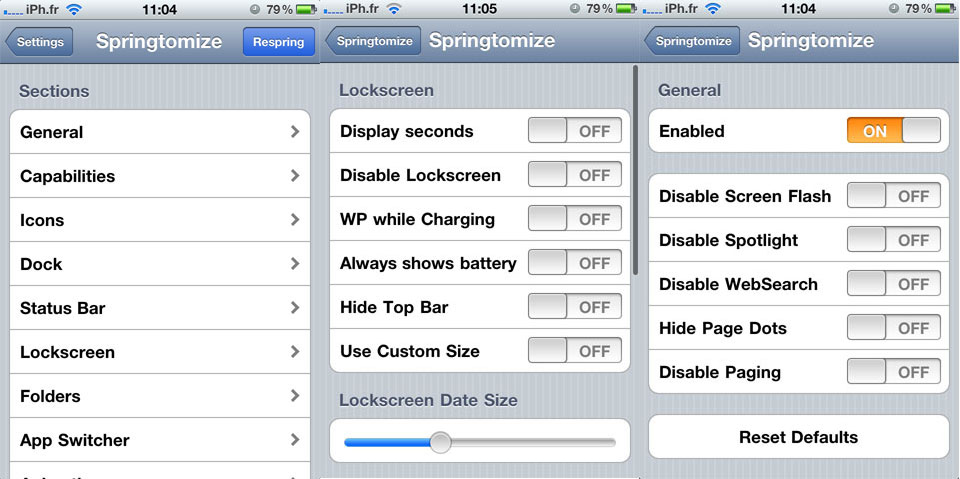Click the chevron arrow on the Capabilities row

[x=295, y=176]
